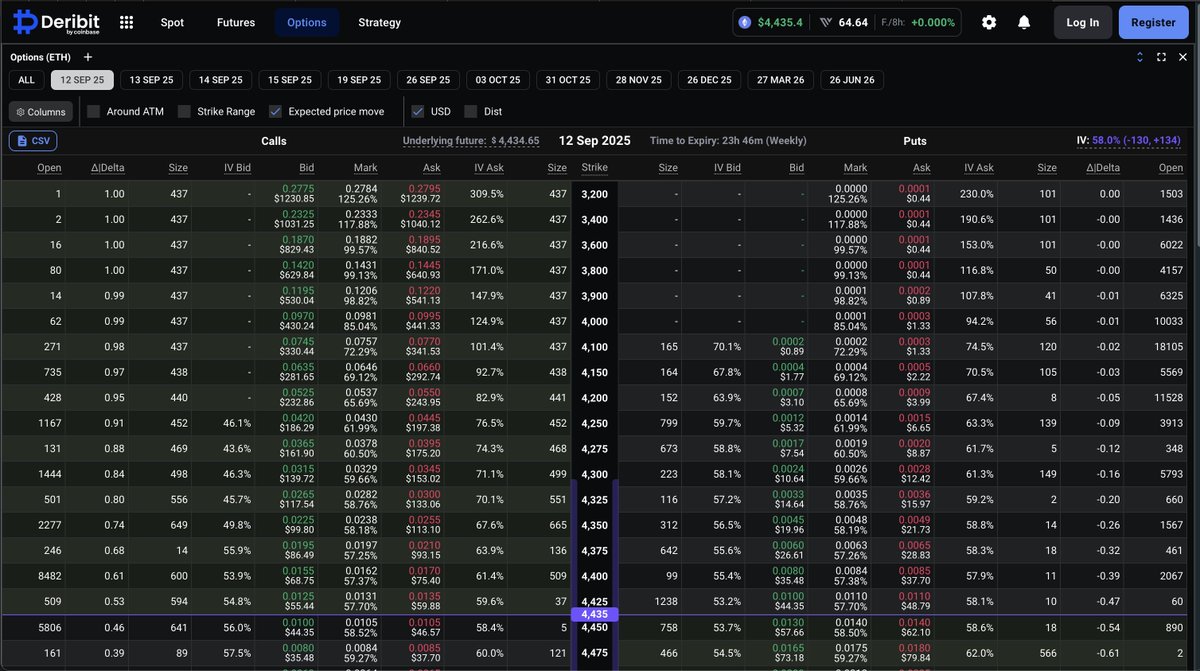Select the 26 DEC 25 expiry tab
This screenshot has width=1200, height=671.
pyautogui.click(x=709, y=79)
